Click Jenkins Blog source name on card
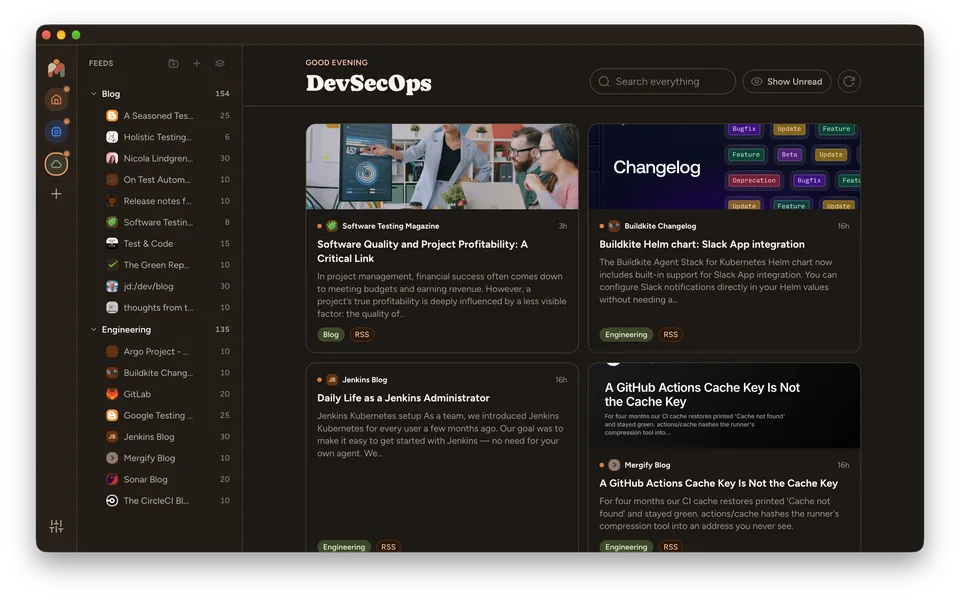Screen dimensions: 960x600 coord(364,380)
